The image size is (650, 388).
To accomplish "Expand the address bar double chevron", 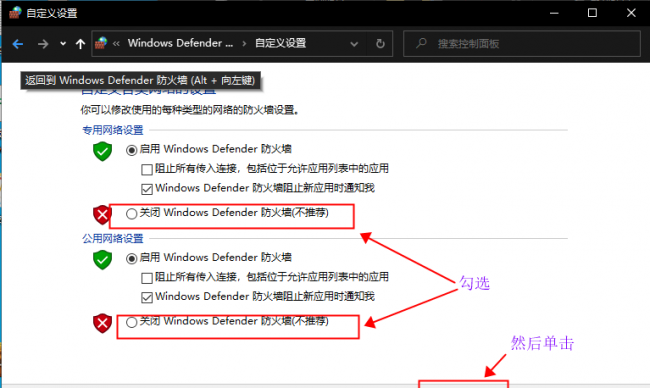I will point(116,44).
